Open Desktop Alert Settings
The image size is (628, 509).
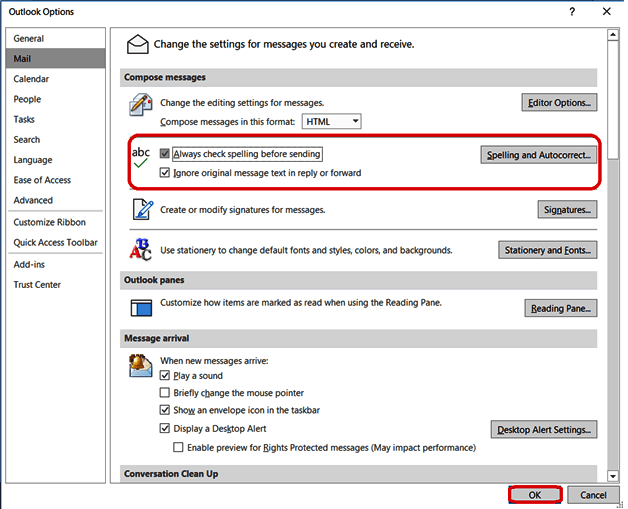[544, 429]
